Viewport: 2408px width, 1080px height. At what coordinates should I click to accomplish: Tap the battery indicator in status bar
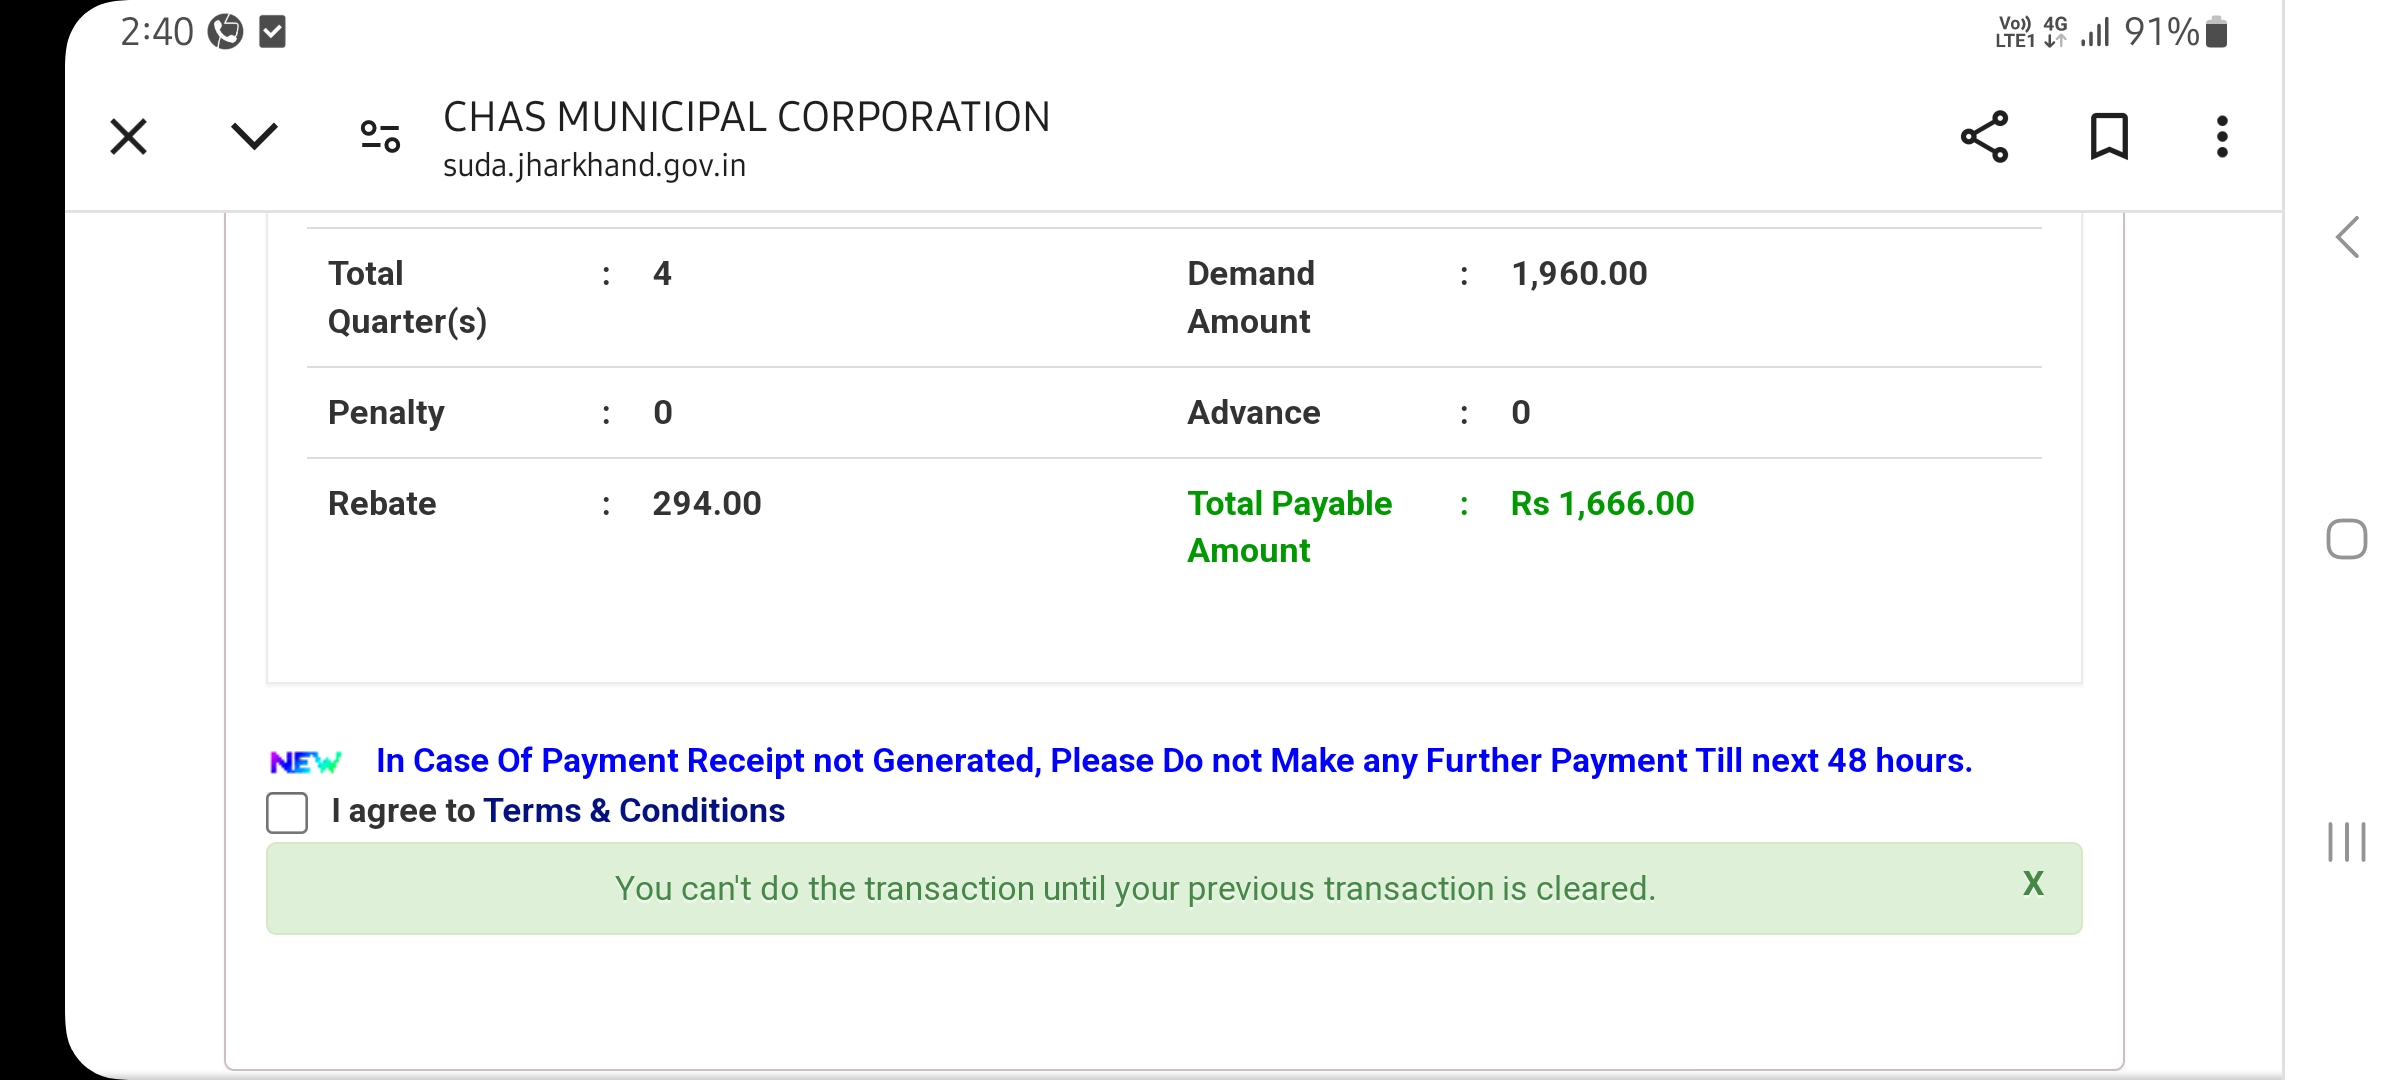point(2216,32)
